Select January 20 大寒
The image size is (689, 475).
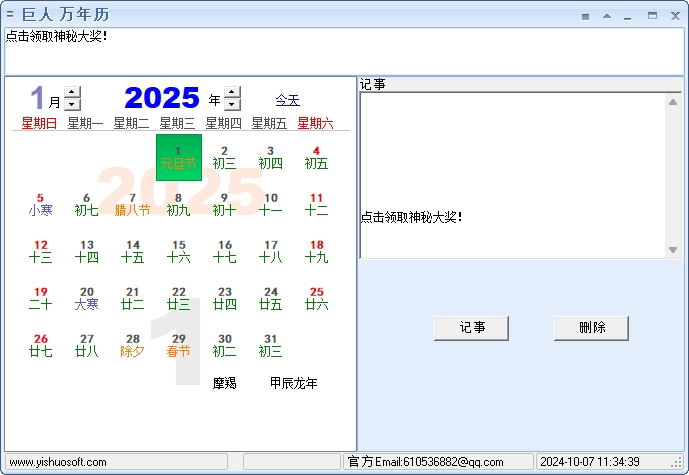[87, 298]
